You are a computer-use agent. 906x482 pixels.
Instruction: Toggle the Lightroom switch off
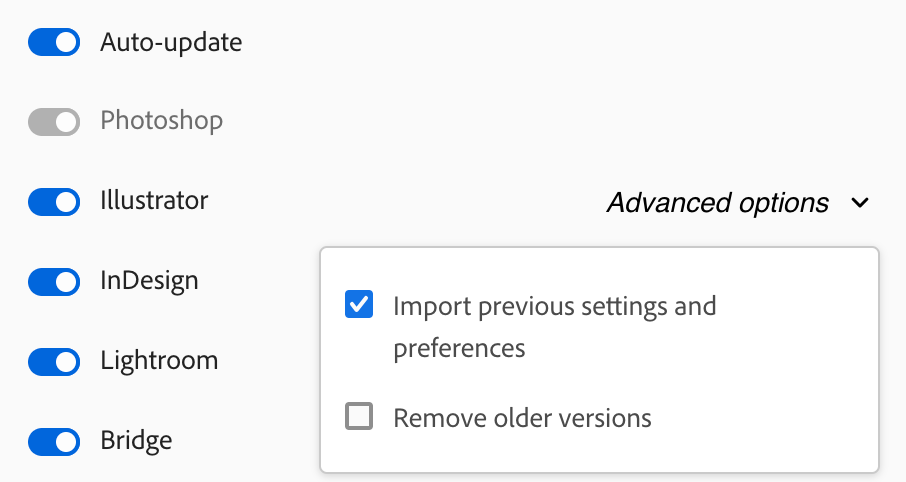click(x=54, y=360)
